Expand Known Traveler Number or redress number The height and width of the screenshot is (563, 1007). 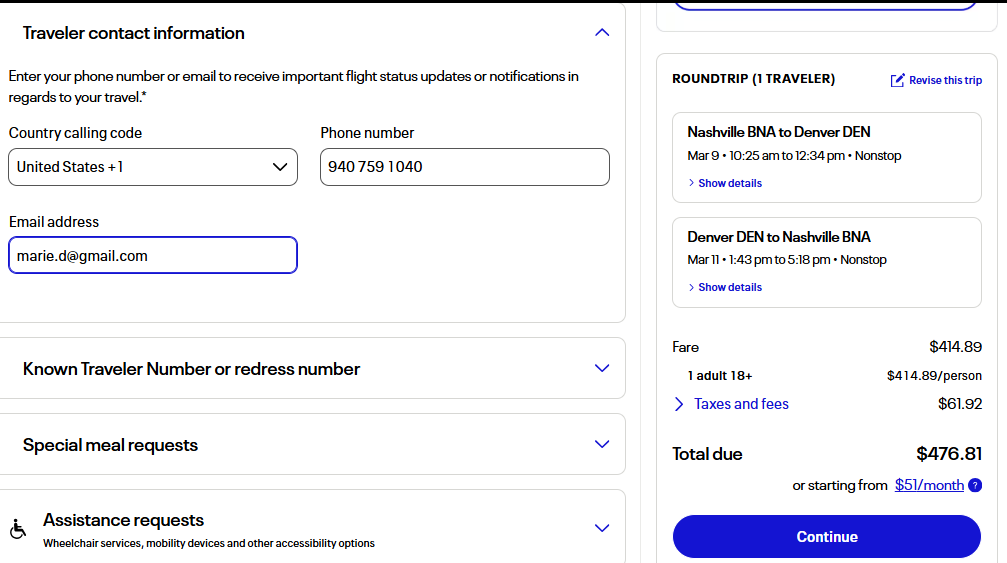[602, 368]
